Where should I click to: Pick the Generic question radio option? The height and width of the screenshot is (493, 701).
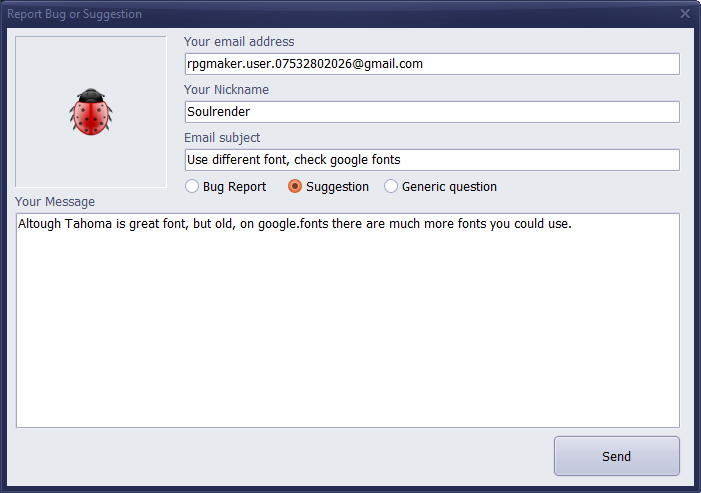coord(391,187)
